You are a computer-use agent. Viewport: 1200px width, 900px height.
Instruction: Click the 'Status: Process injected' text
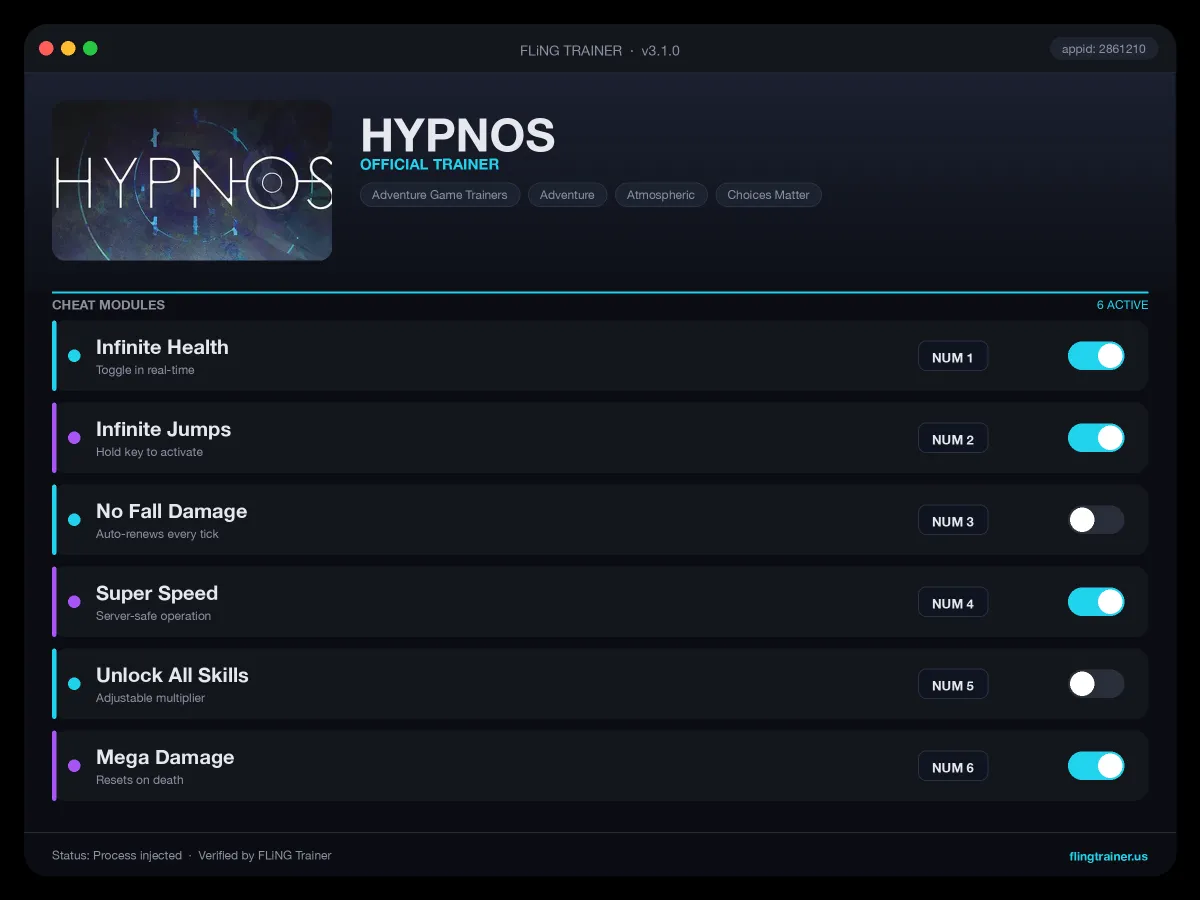pos(117,856)
